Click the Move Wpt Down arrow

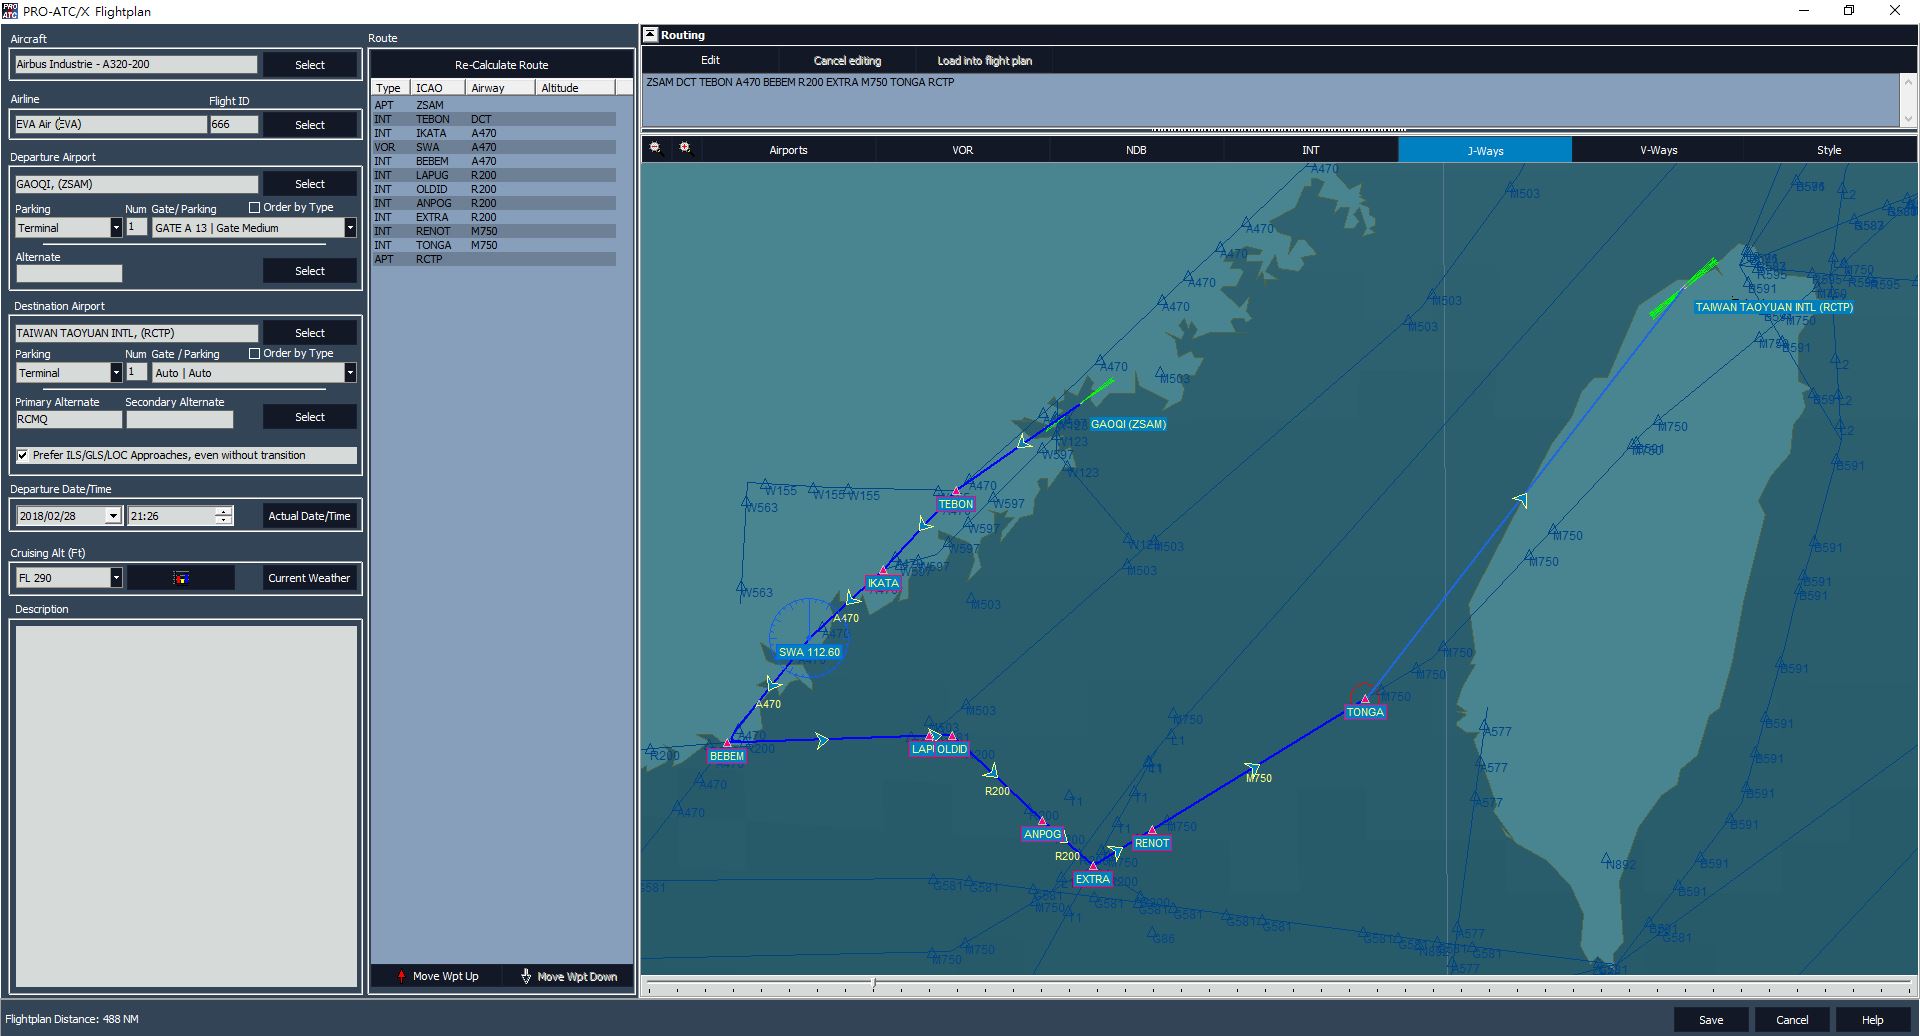(x=526, y=976)
